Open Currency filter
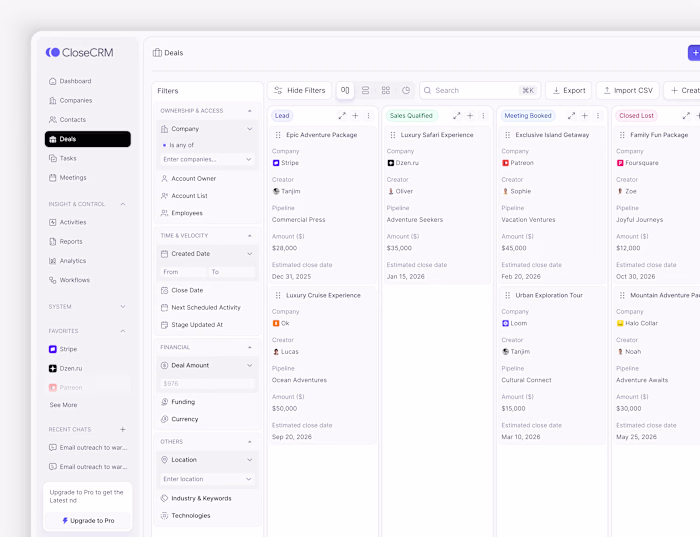 (x=208, y=419)
